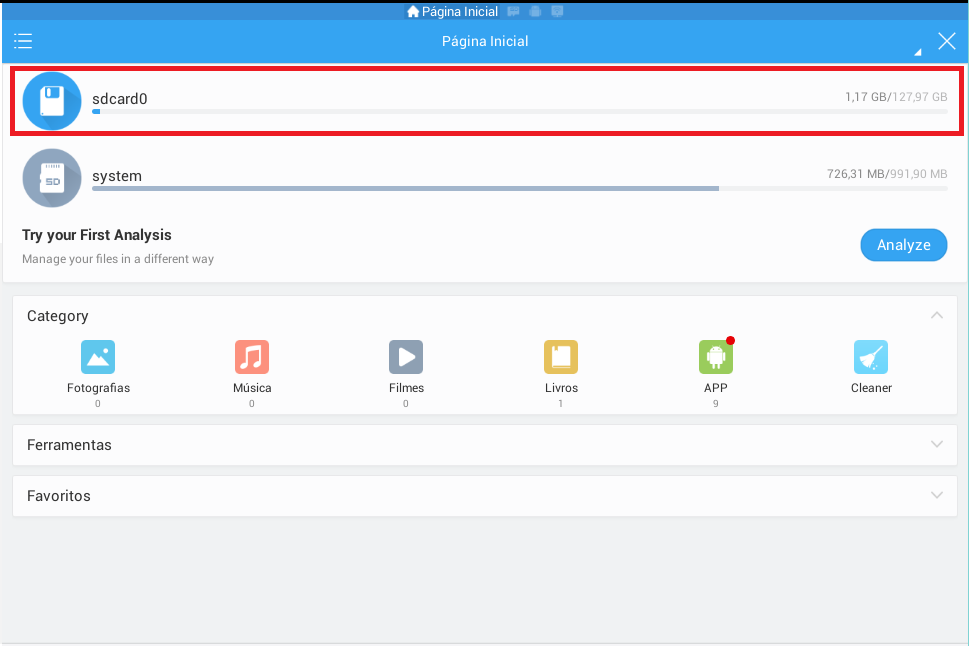Viewport: 969px width, 646px height.
Task: Click the Filmes label
Action: (406, 388)
